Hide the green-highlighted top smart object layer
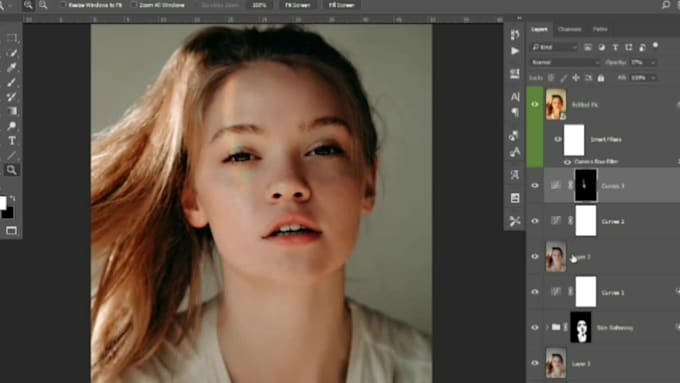This screenshot has height=383, width=680. [x=535, y=104]
